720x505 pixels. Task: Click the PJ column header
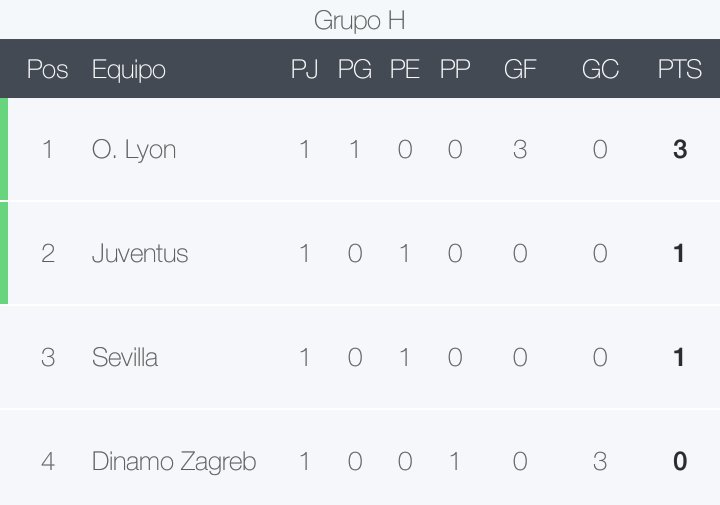coord(304,69)
